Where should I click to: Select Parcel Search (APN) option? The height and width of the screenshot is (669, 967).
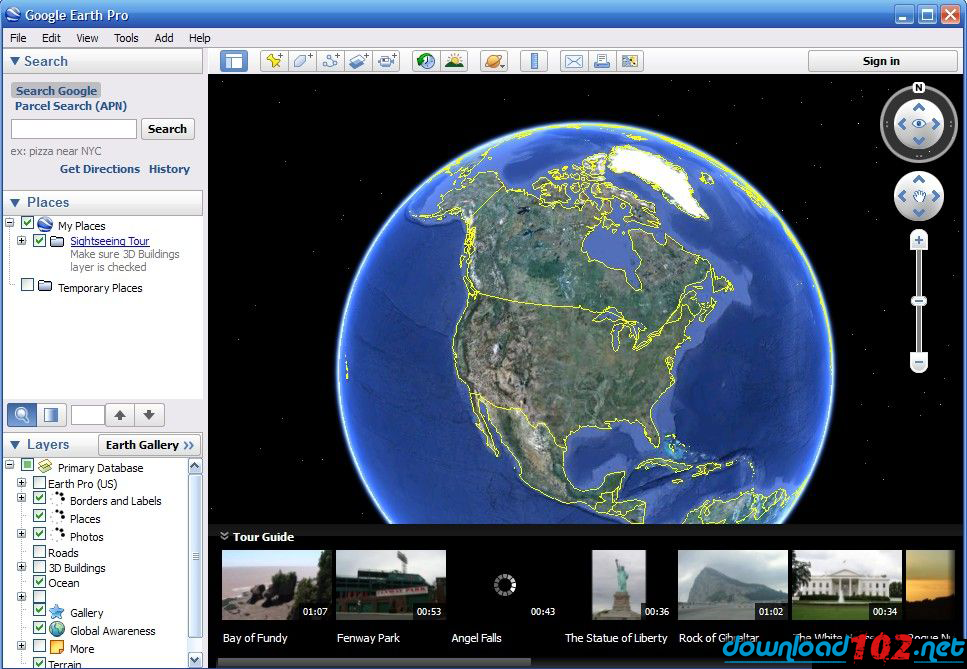71,106
